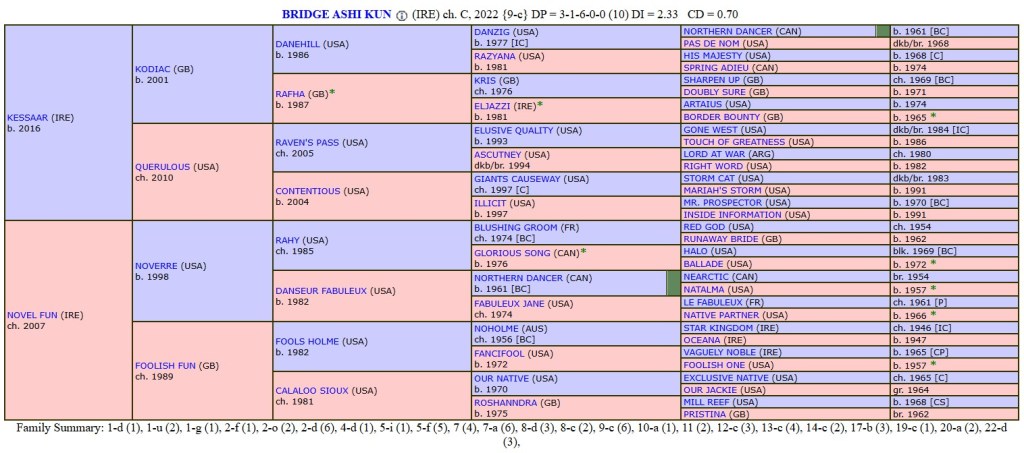Follow the KODIAC link
Image resolution: width=1024 pixels, height=453 pixels.
point(153,68)
